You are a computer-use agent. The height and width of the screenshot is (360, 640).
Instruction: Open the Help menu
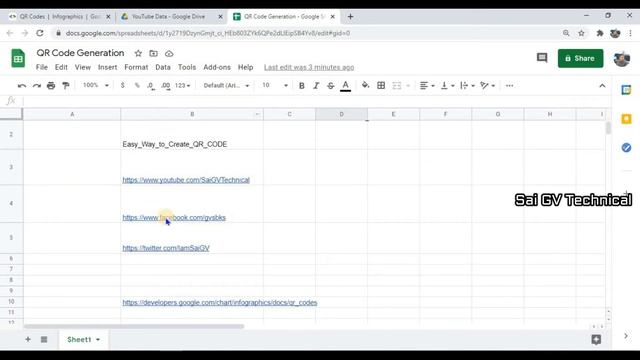(x=245, y=67)
